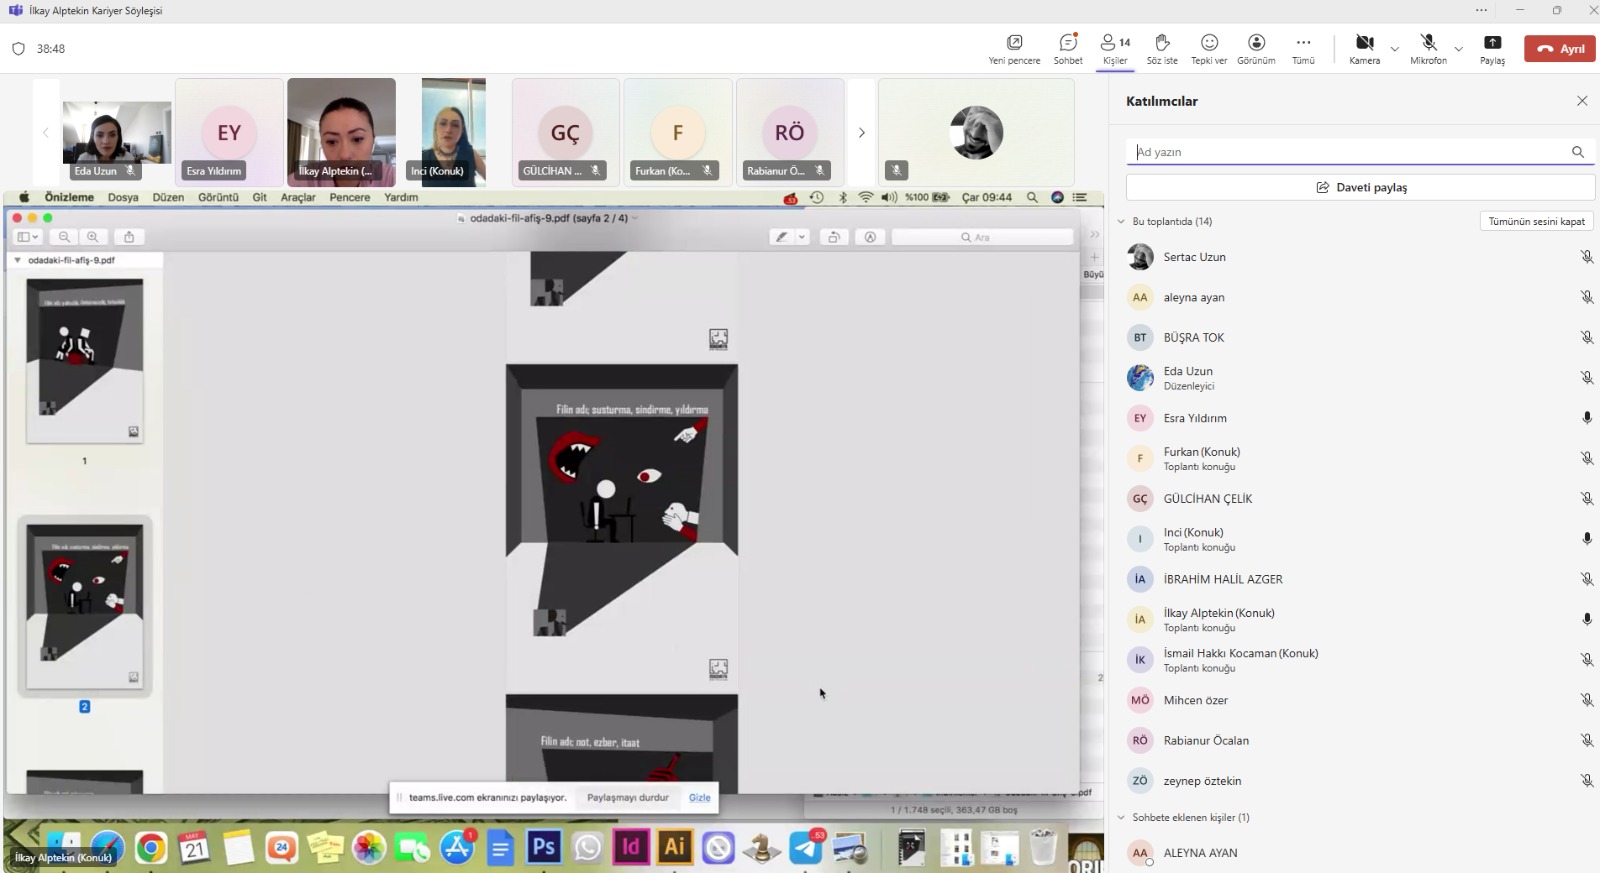1600x873 pixels.
Task: Click Preview's zoom in magnifier
Action: (x=92, y=237)
